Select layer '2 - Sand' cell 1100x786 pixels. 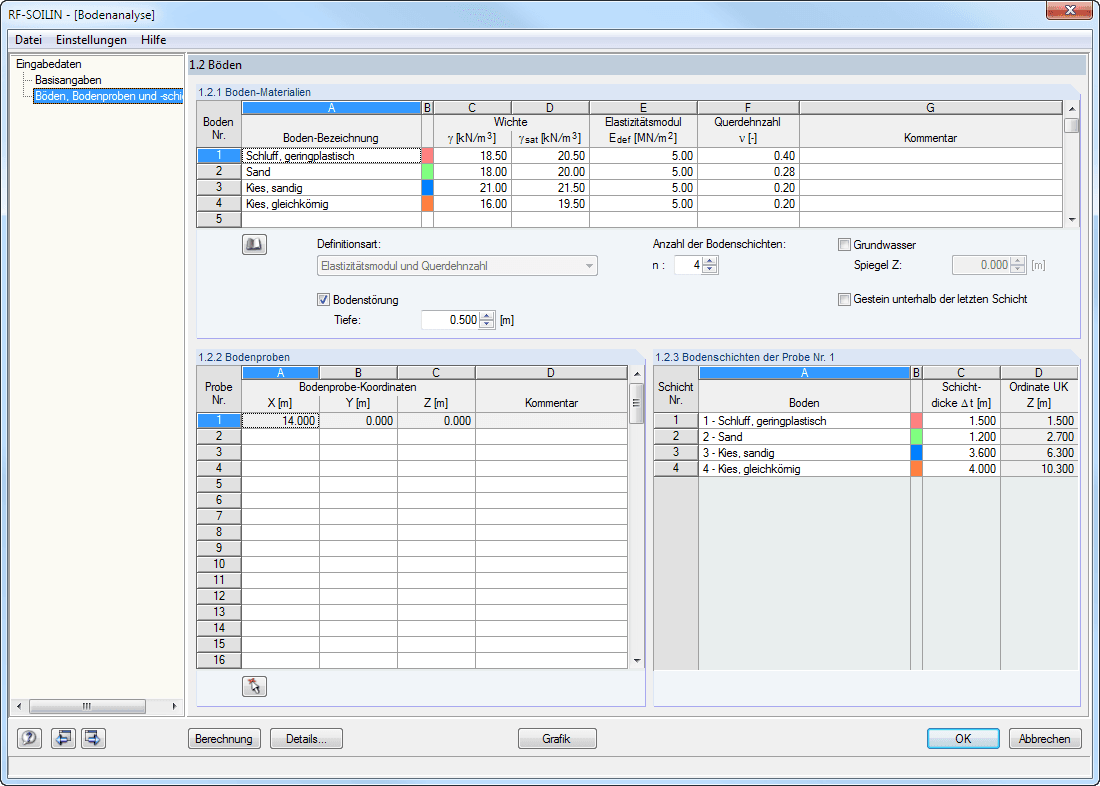[804, 437]
